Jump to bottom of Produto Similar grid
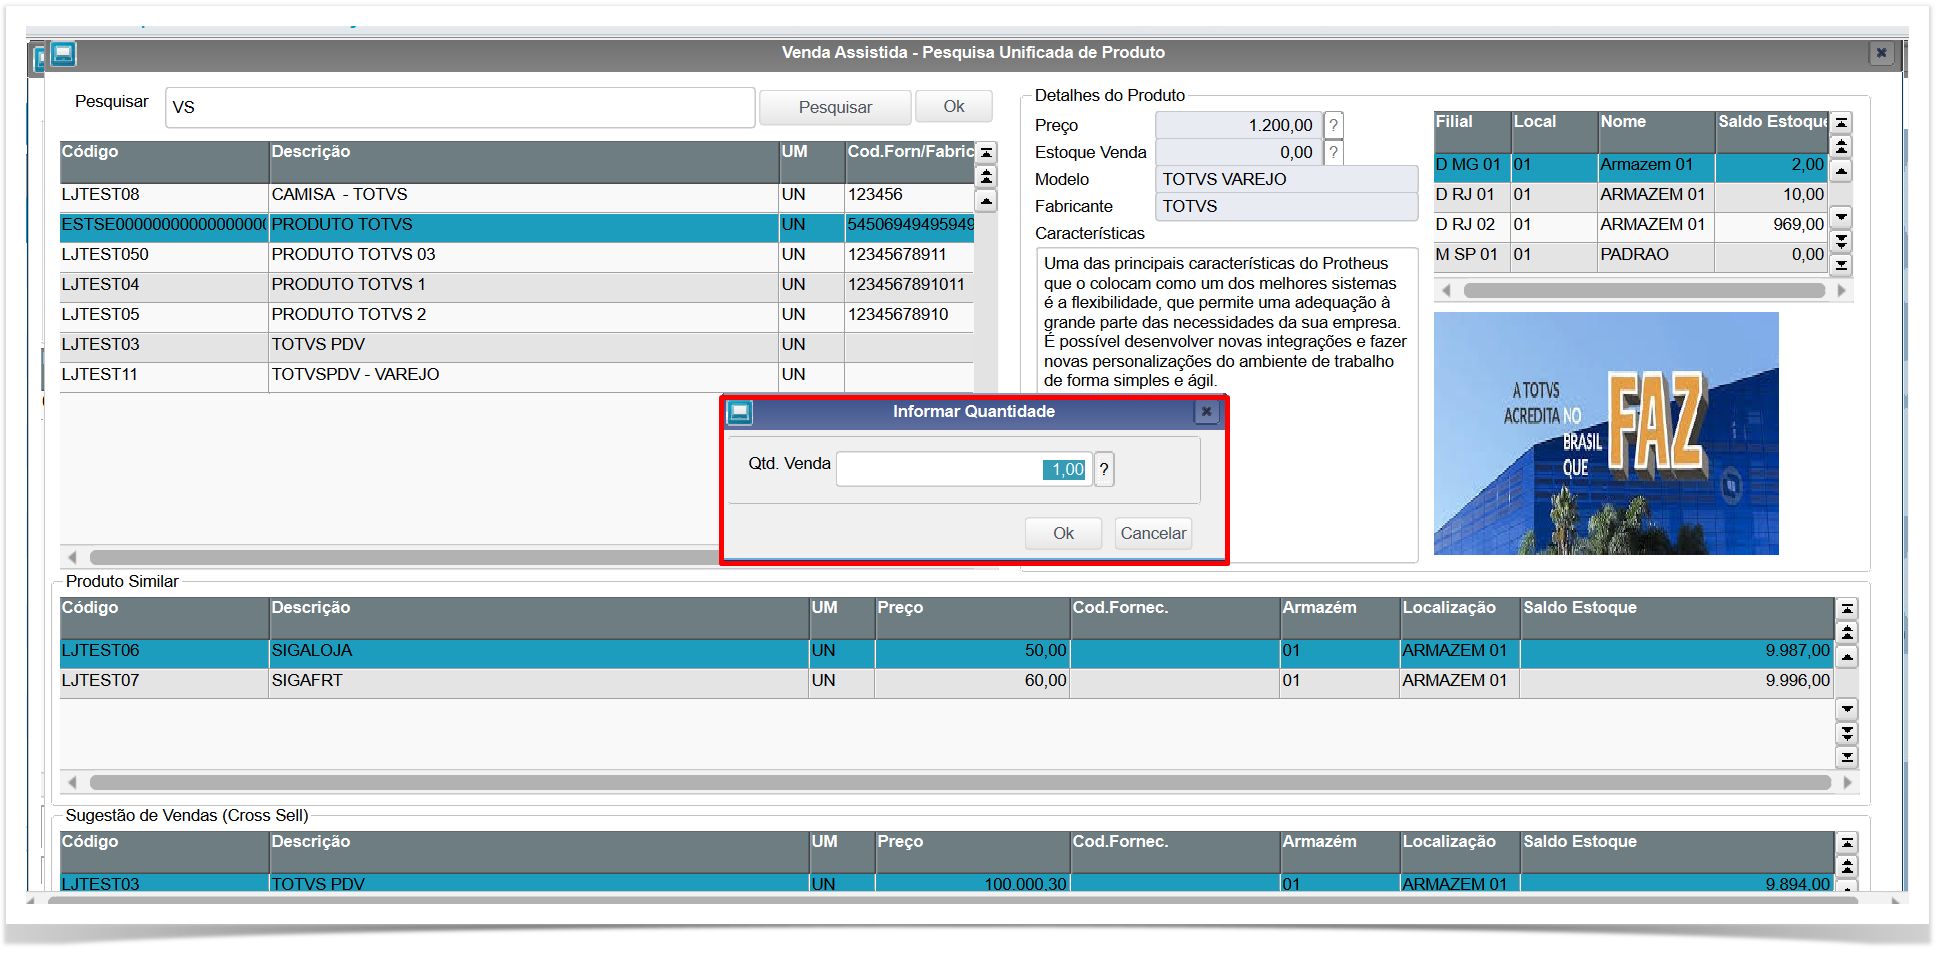 click(x=1847, y=757)
